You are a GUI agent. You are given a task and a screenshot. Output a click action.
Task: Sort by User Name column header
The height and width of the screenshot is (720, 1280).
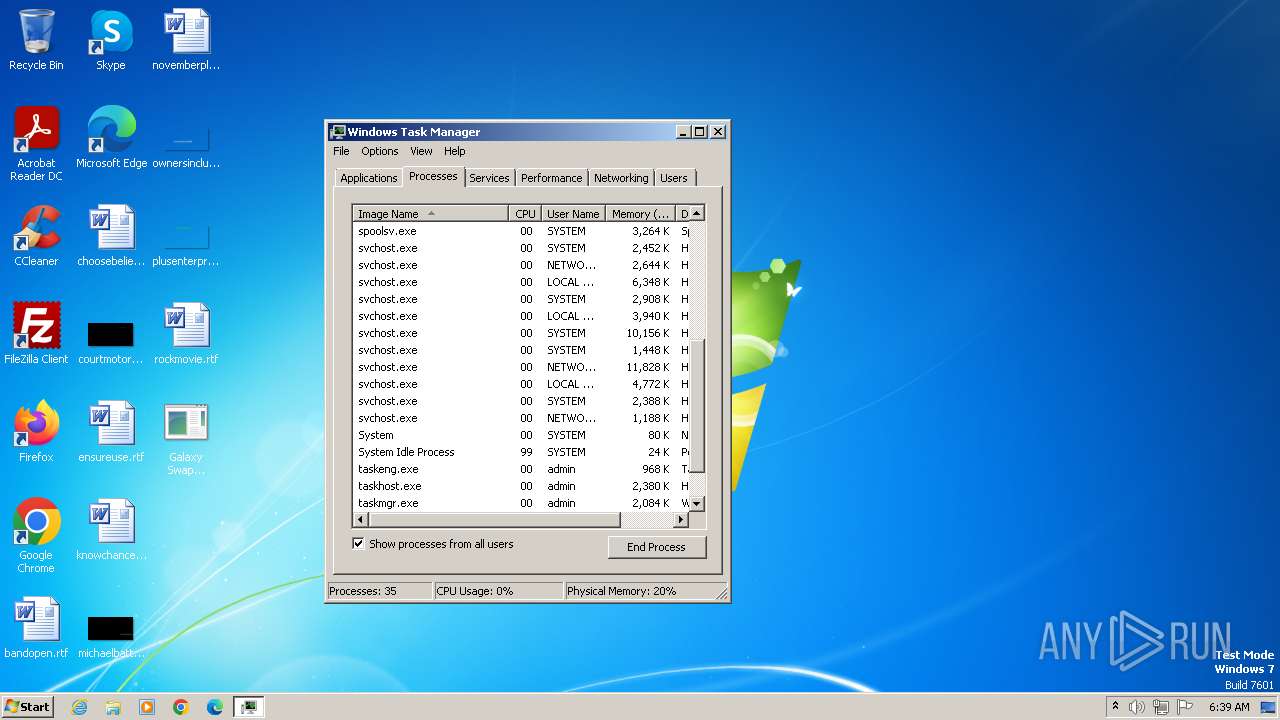(x=573, y=213)
